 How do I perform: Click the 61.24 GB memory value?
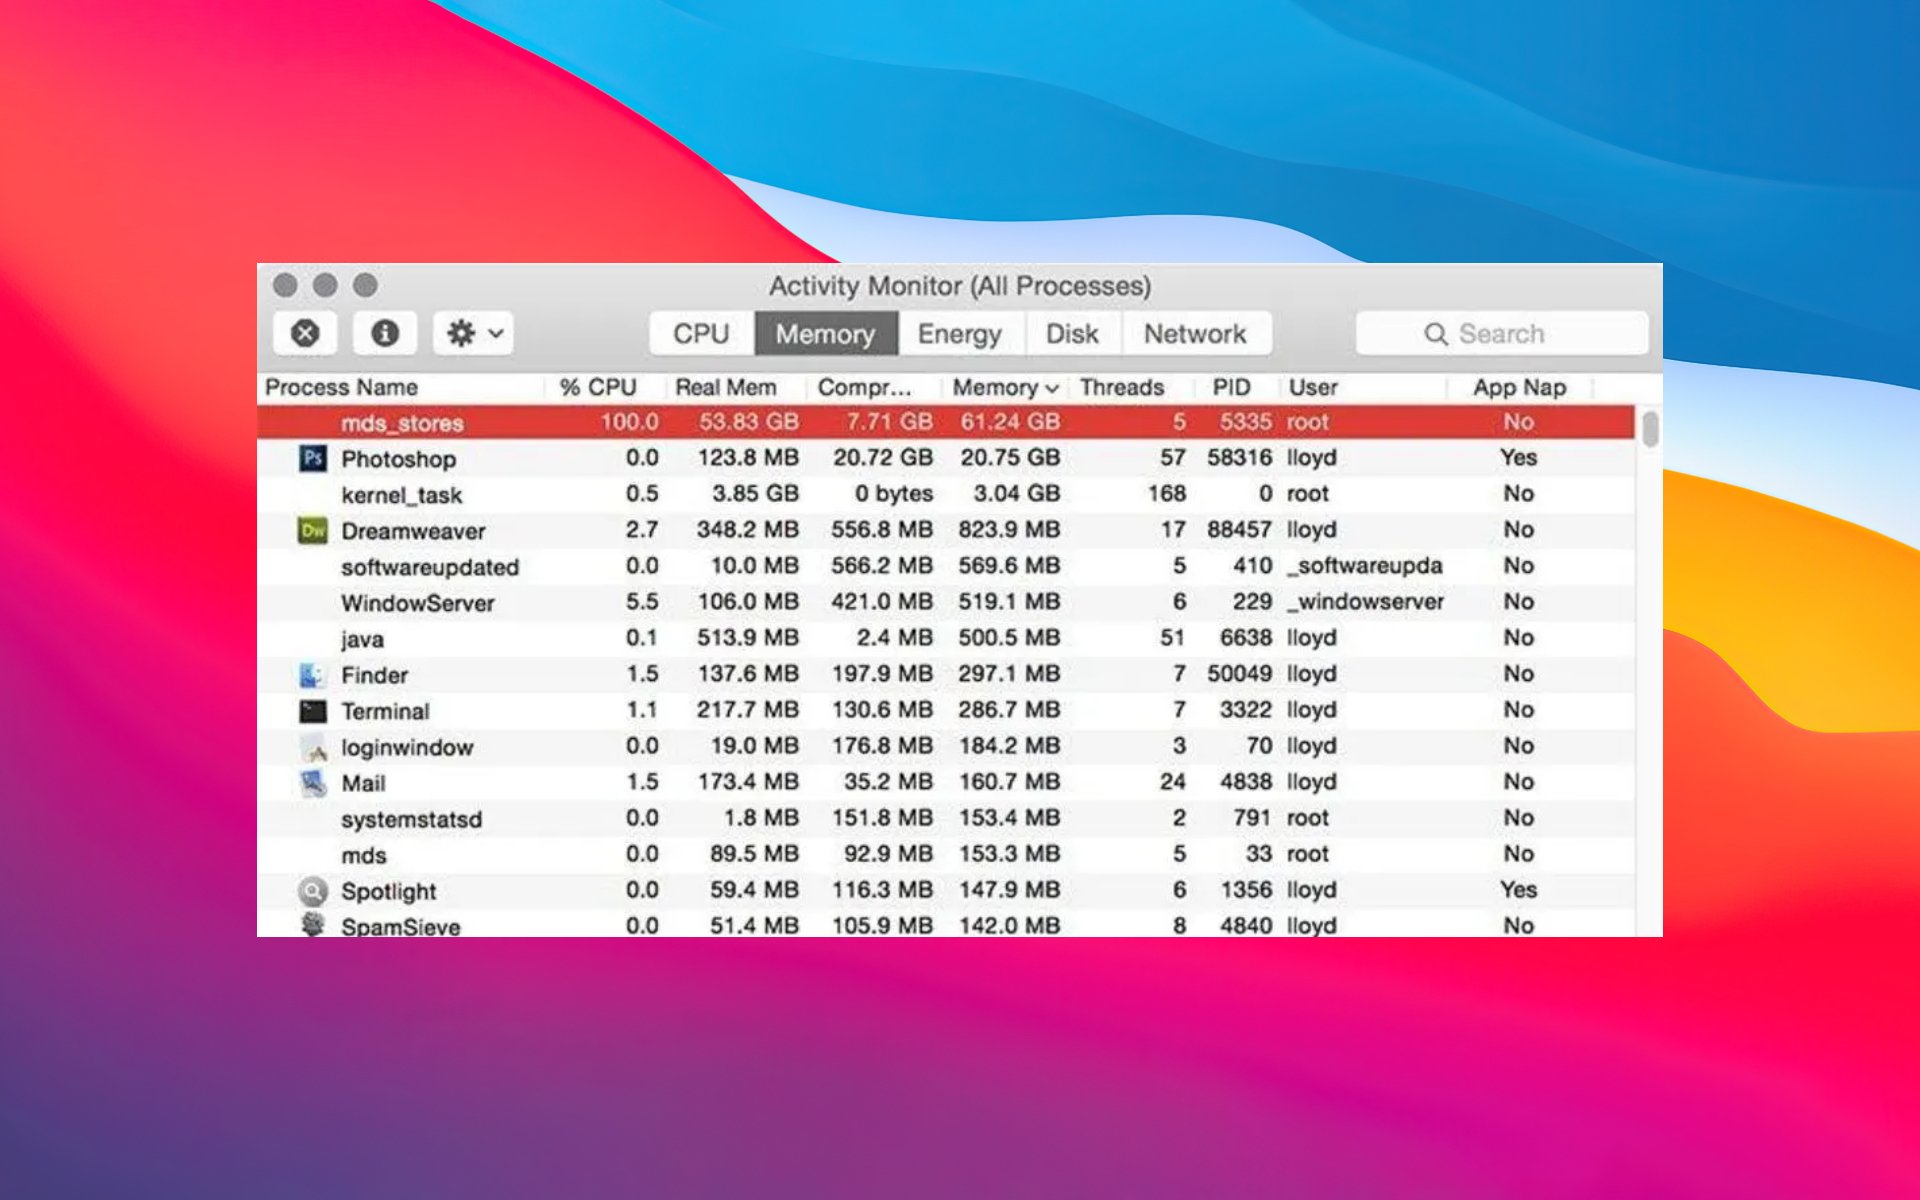pyautogui.click(x=1010, y=422)
